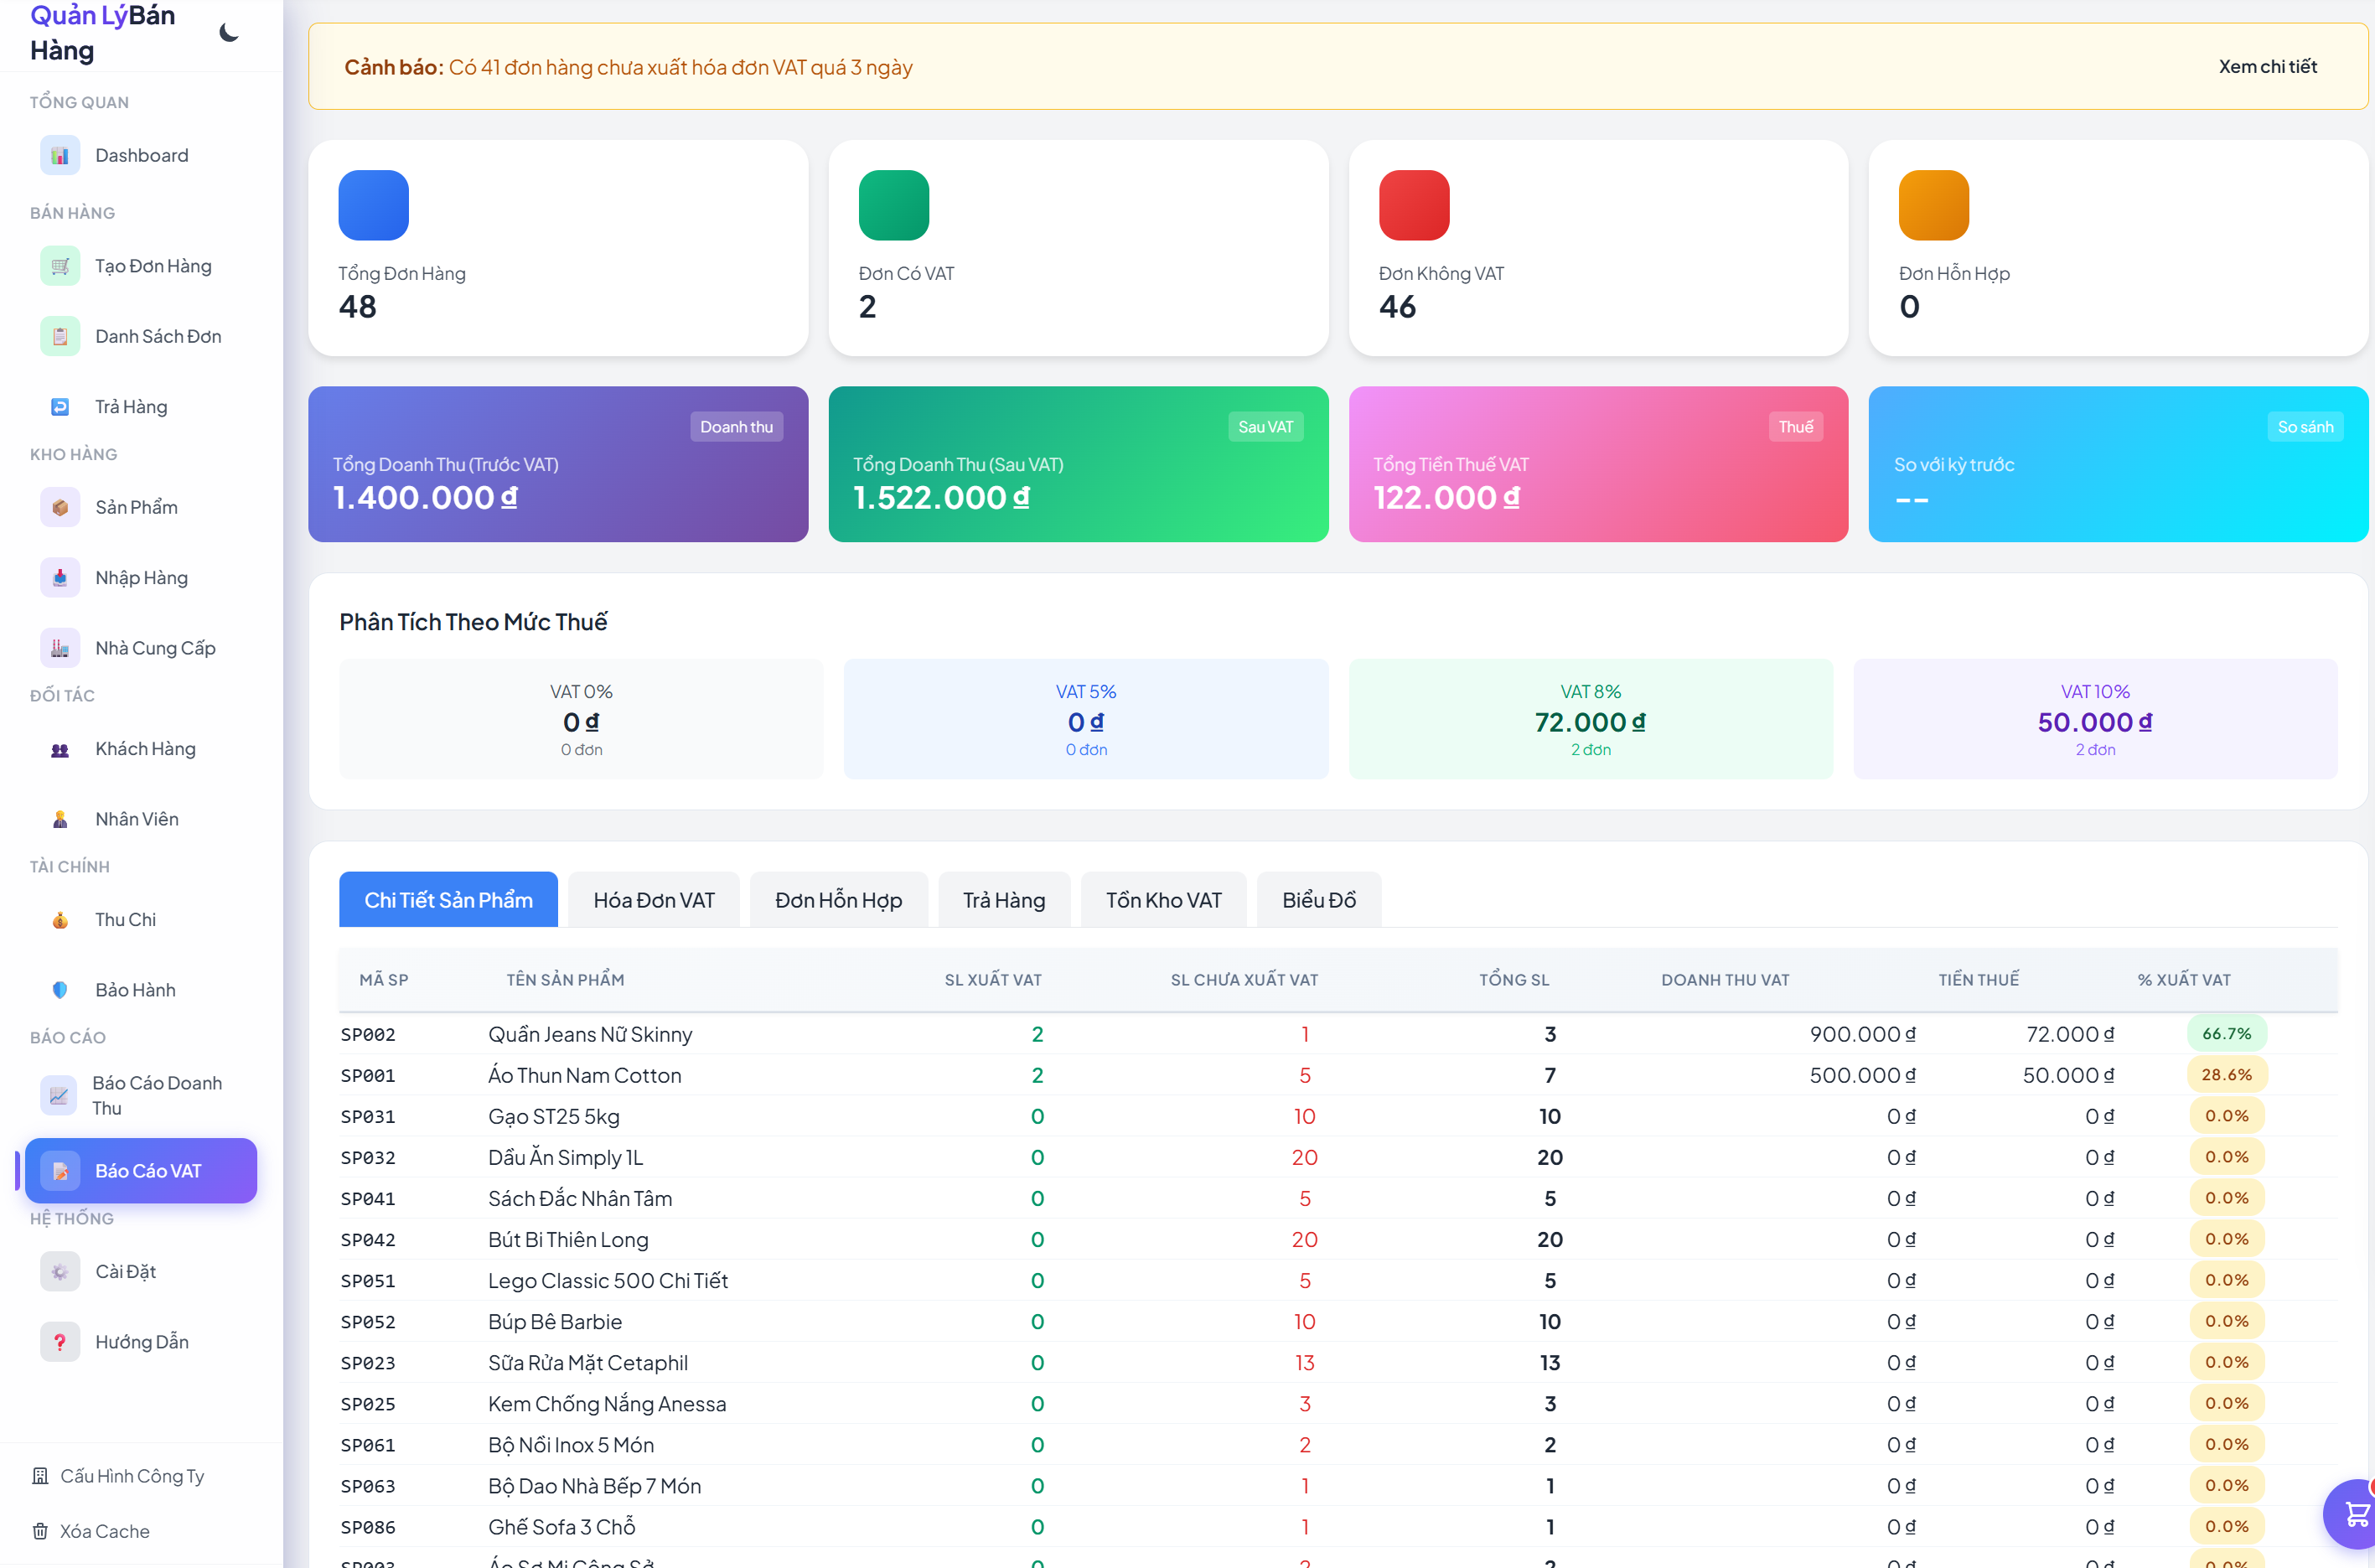Click the VAT 8% analysis card
The height and width of the screenshot is (1568, 2375).
pos(1590,719)
